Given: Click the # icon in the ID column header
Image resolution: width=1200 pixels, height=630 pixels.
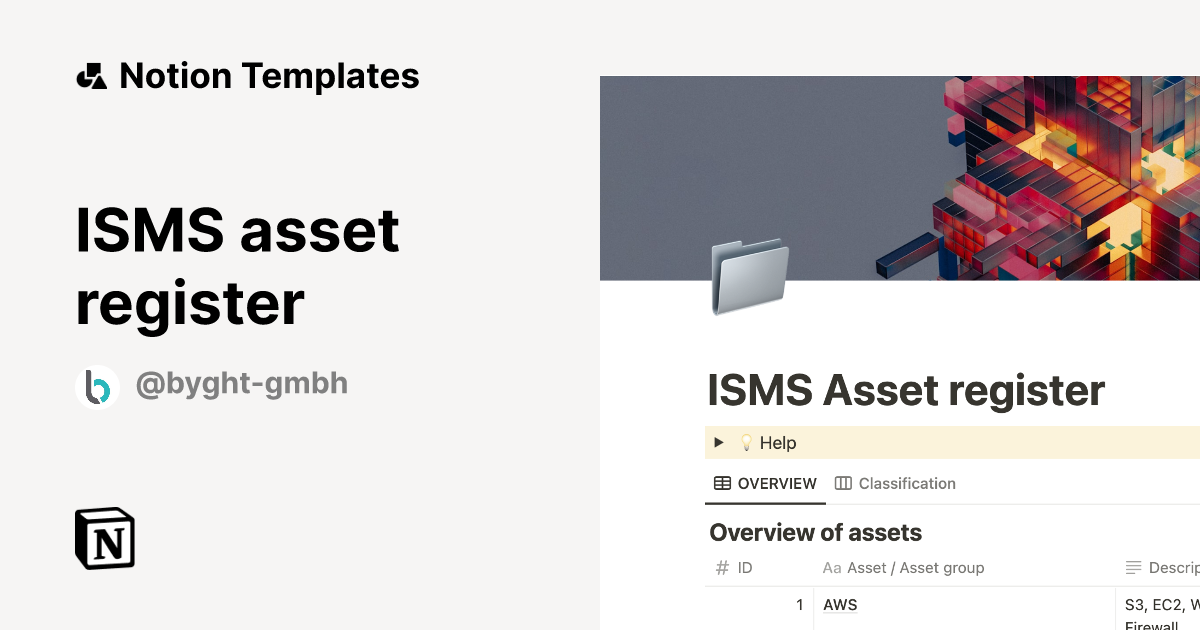Looking at the screenshot, I should point(721,567).
